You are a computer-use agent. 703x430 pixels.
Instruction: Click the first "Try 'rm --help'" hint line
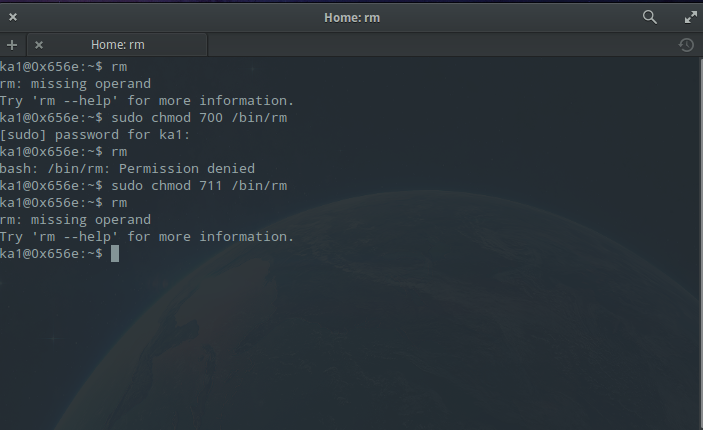[x=147, y=101]
